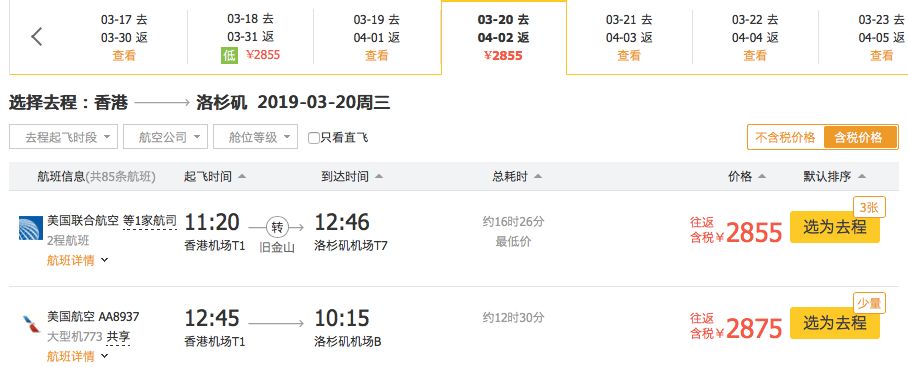The image size is (908, 367).
Task: Click 选为去程 for the ¥2875 flight
Action: 834,322
